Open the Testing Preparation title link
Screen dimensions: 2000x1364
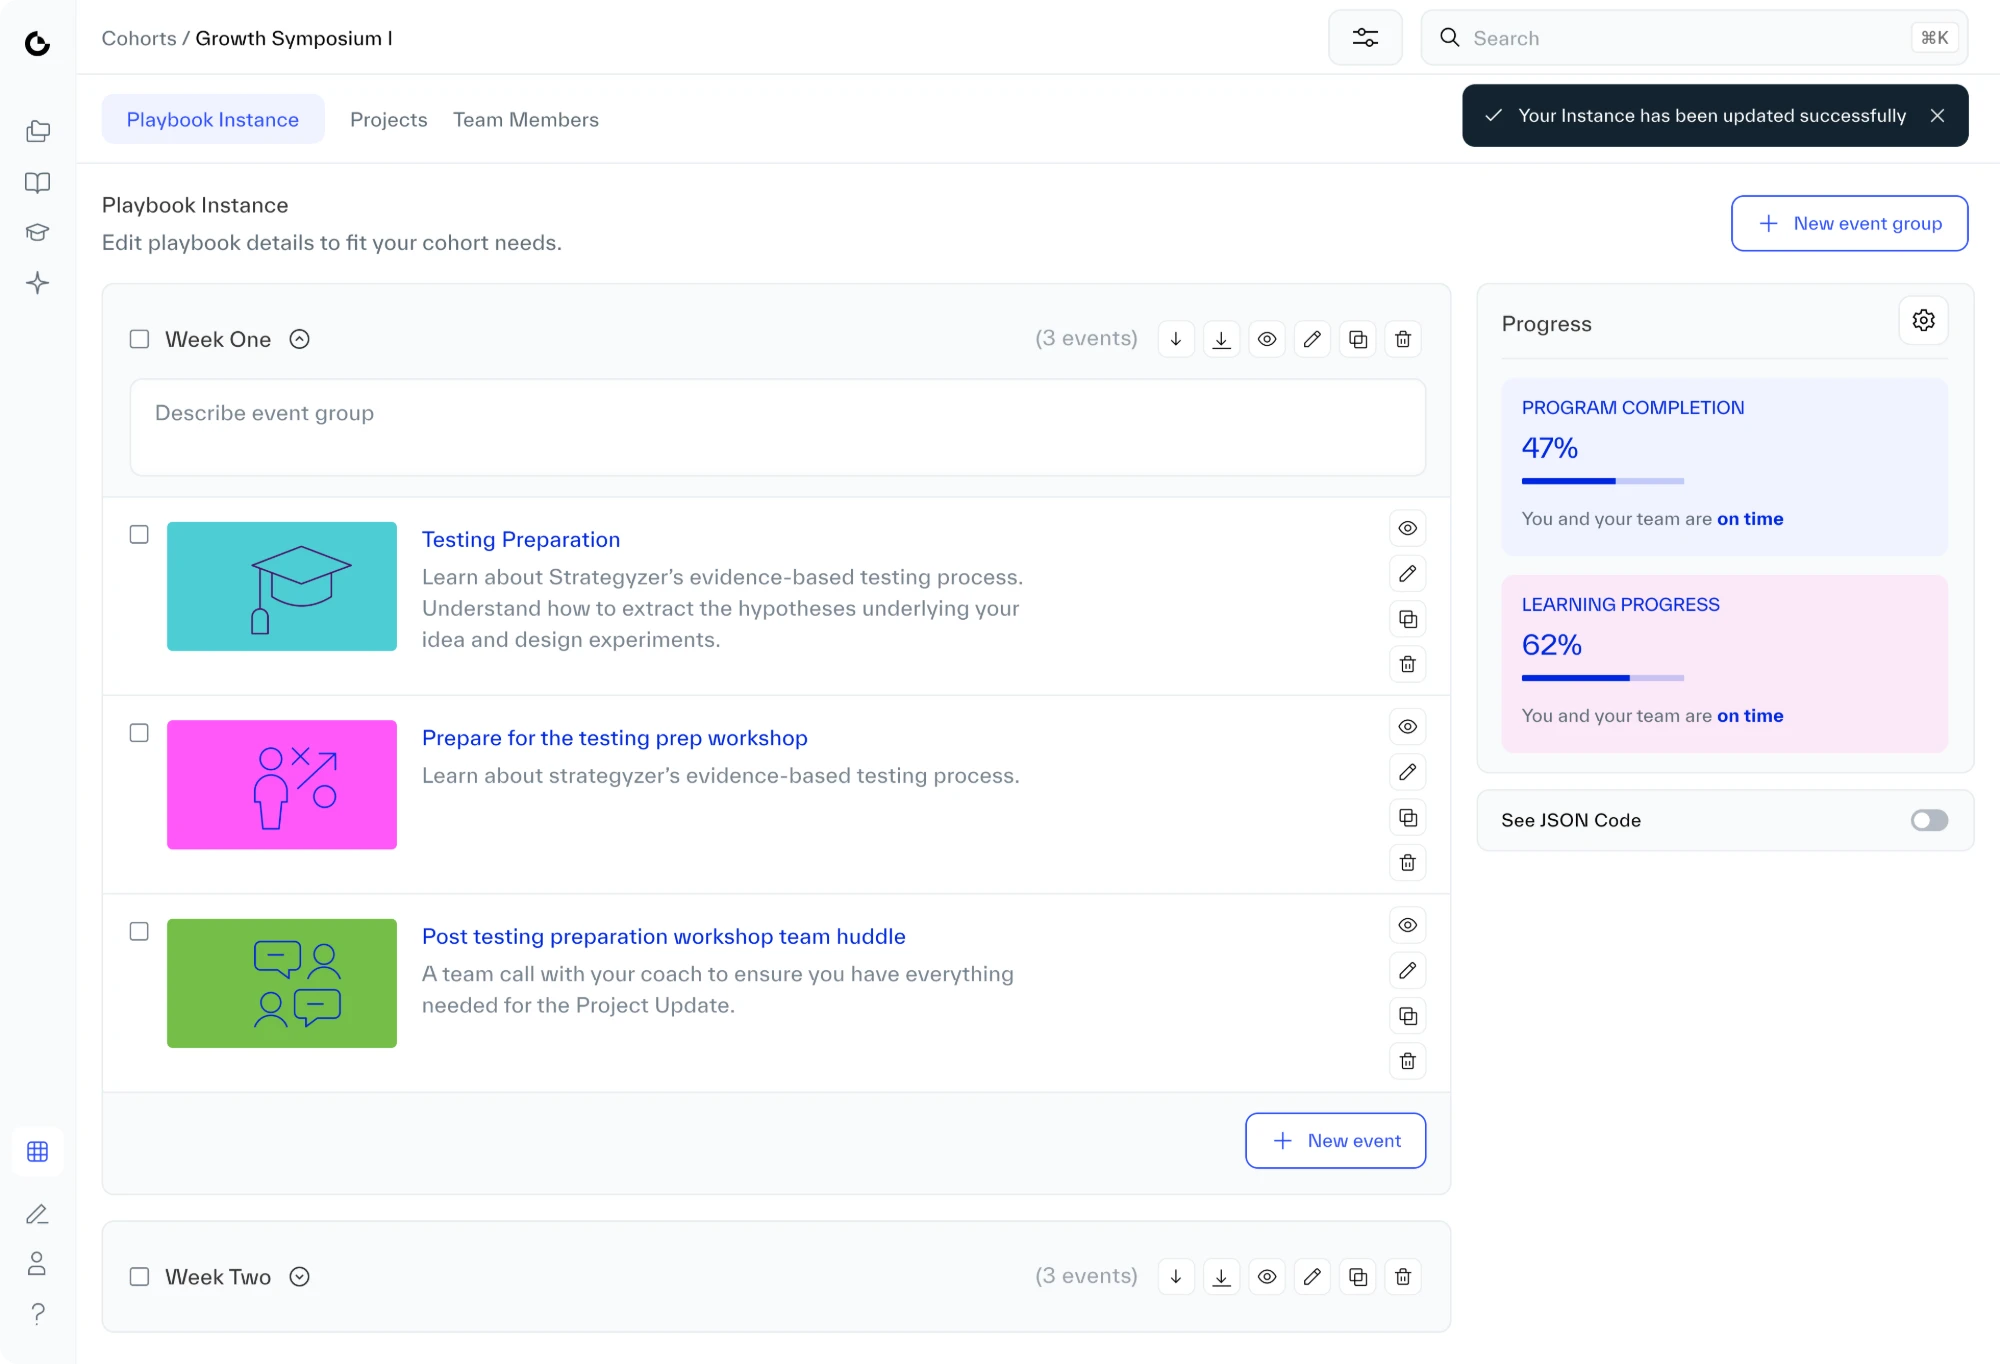click(521, 539)
